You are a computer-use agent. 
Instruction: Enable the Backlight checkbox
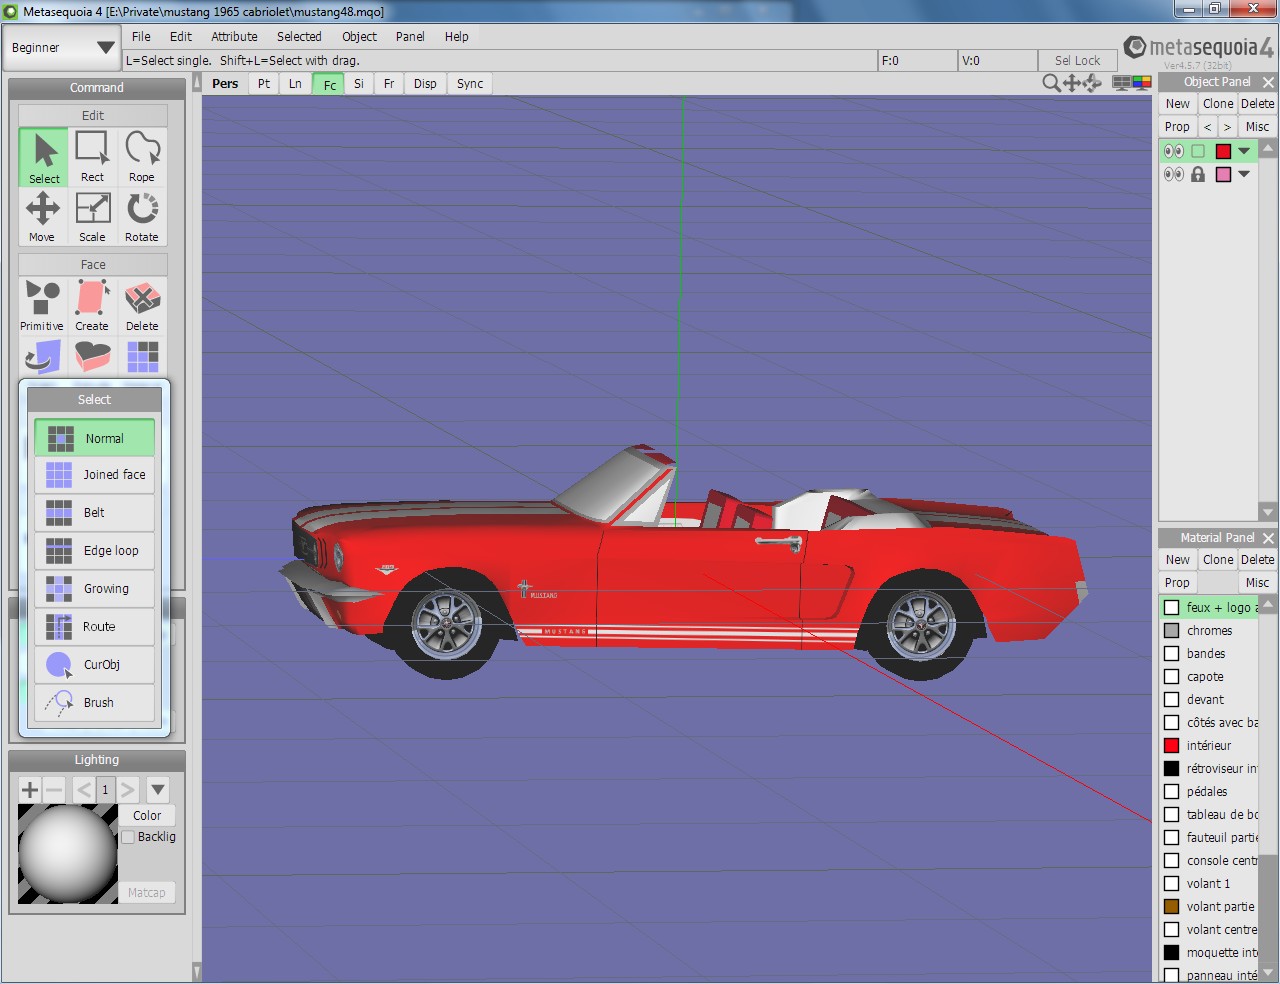[x=128, y=837]
